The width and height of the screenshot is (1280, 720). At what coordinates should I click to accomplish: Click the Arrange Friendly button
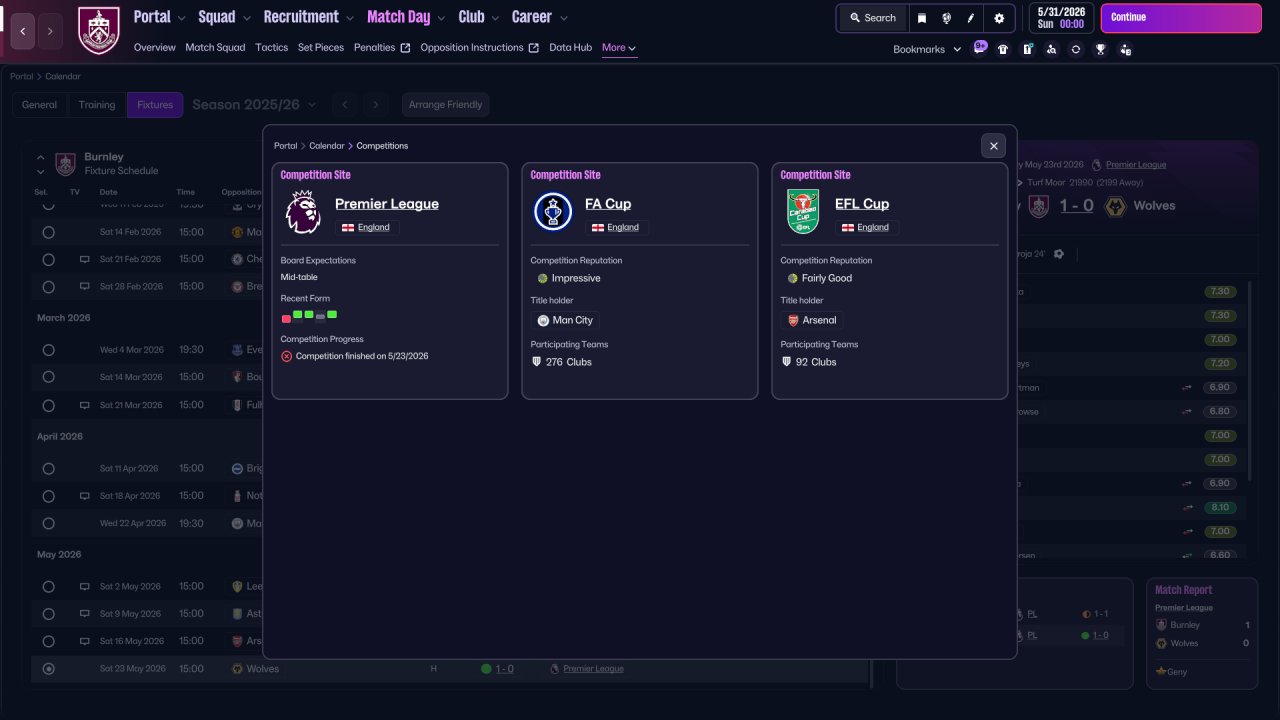click(445, 104)
